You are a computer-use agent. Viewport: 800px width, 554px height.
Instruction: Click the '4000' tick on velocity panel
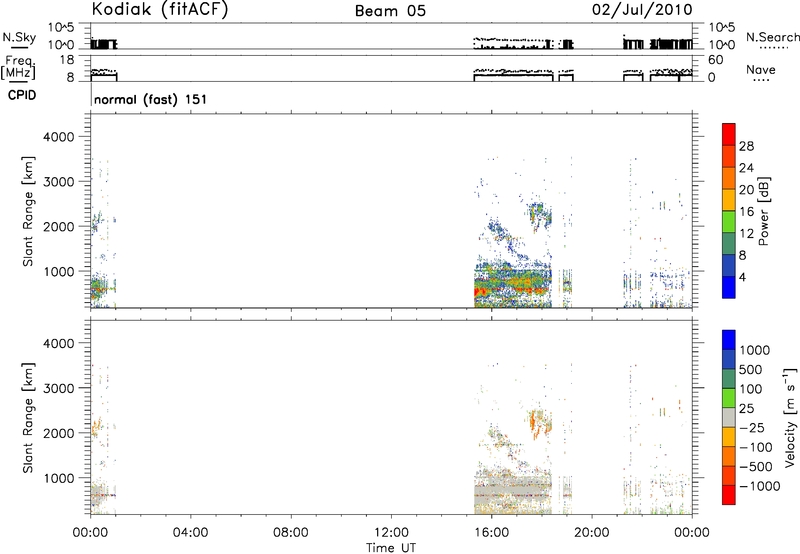(x=58, y=343)
